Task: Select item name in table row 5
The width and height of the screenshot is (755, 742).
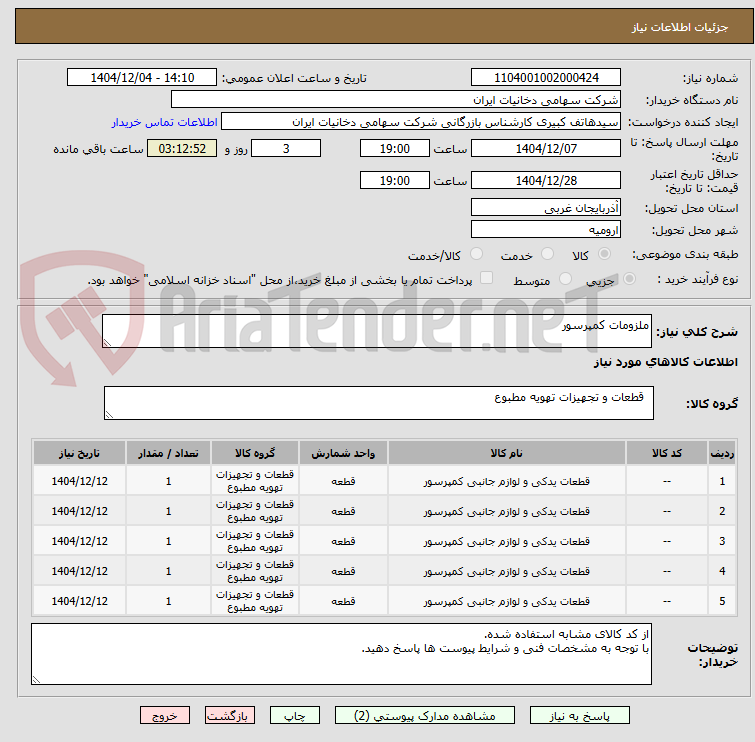Action: click(507, 601)
